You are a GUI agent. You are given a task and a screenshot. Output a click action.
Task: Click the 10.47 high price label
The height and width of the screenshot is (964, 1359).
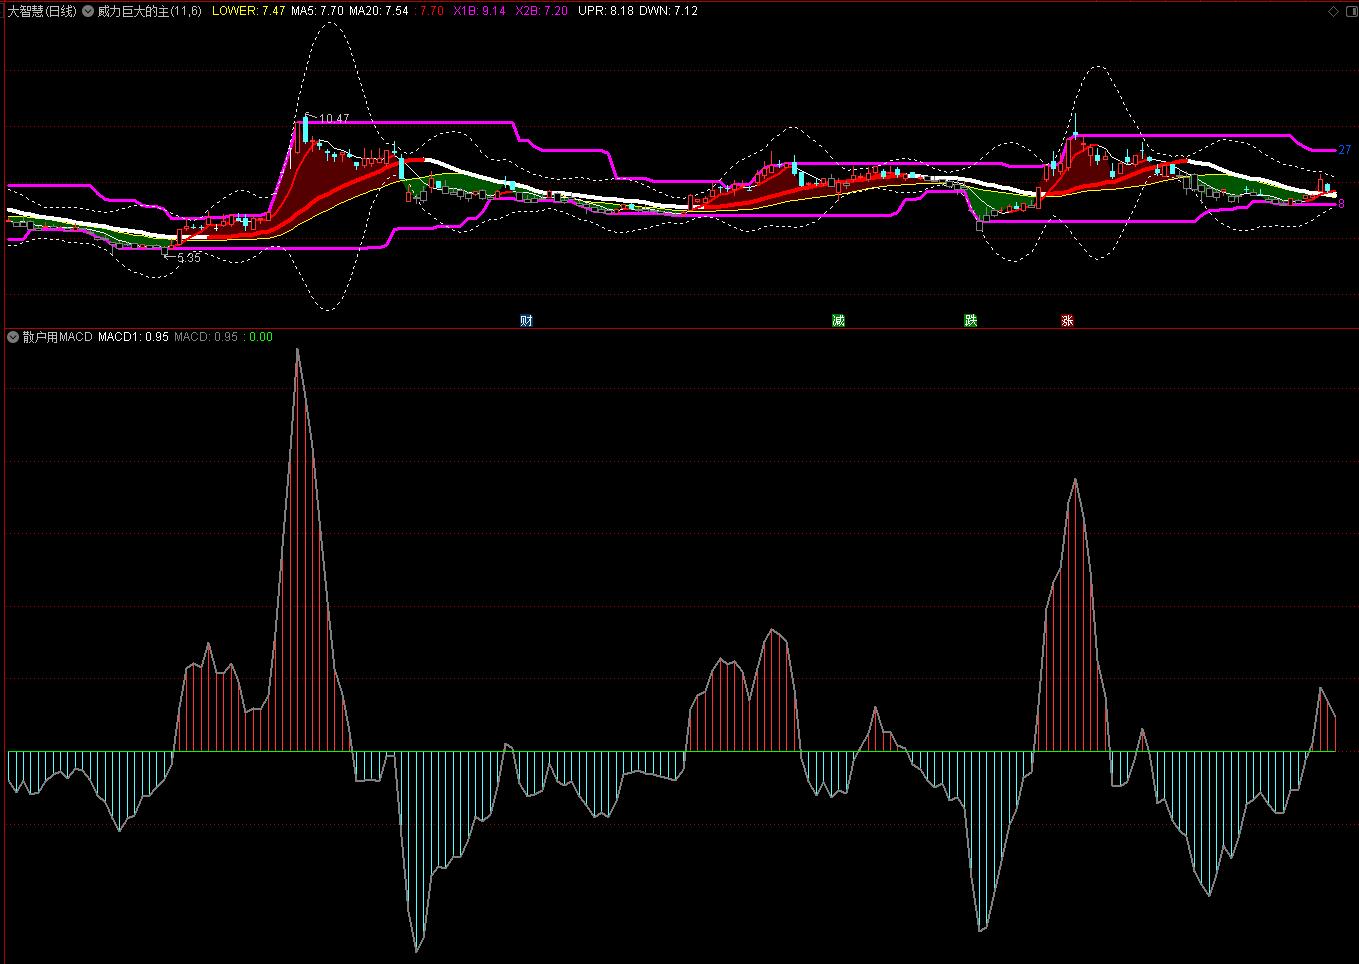coord(334,119)
